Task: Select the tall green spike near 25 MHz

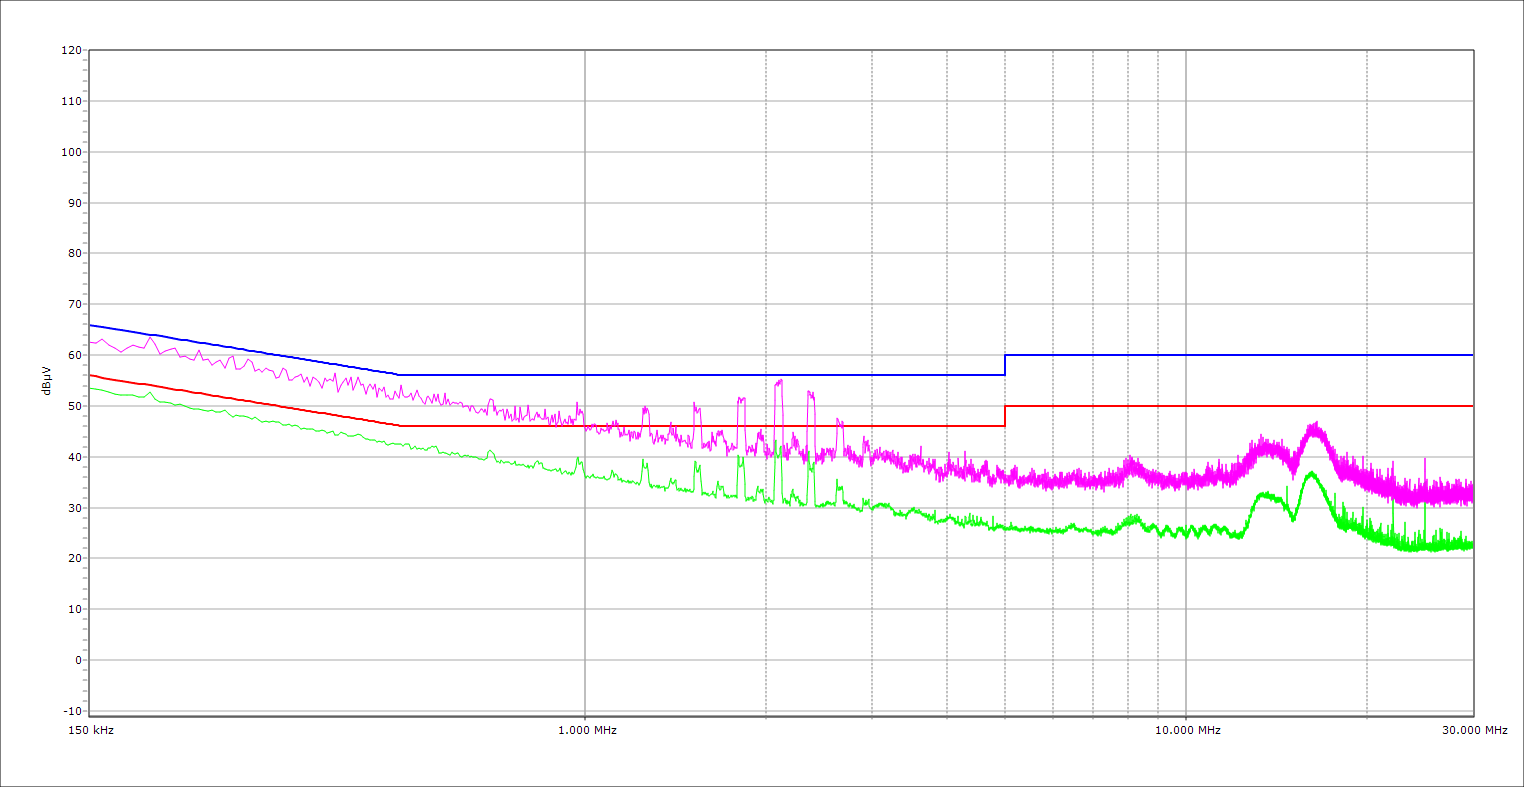Action: [1424, 478]
